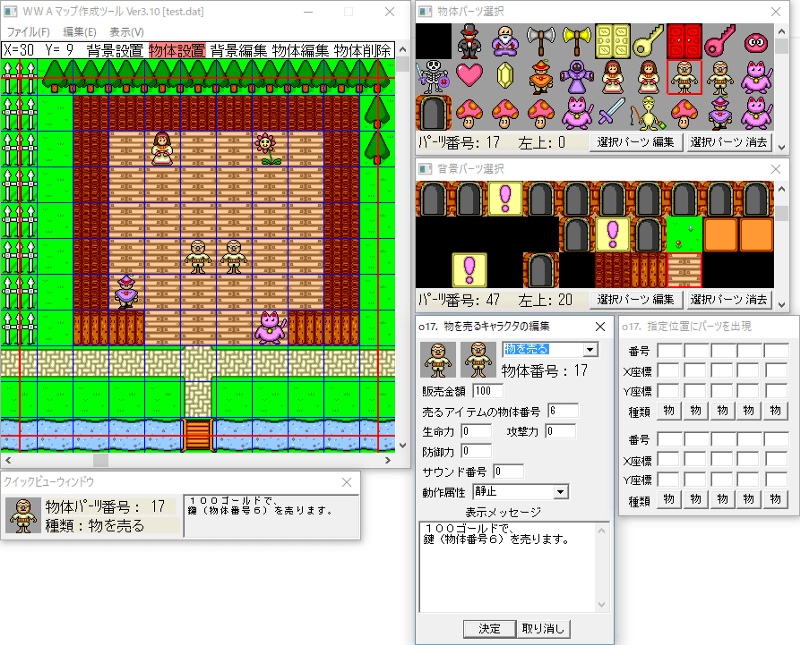Viewport: 800px width, 645px height.
Task: Select the pink cat monster part
Action: tap(576, 112)
